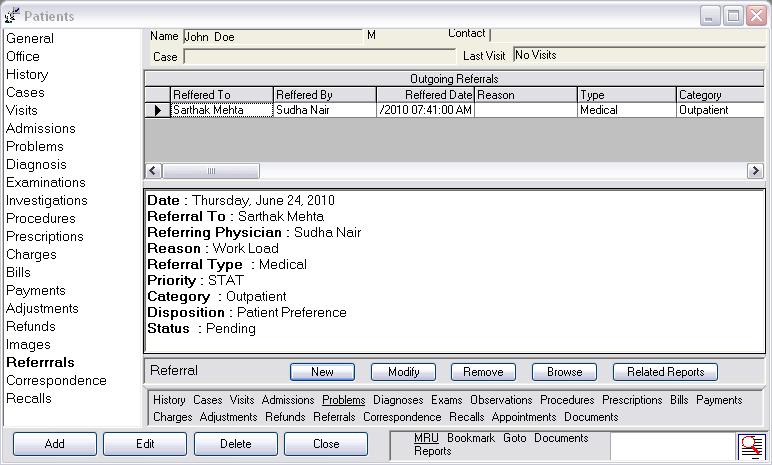Open the Appointments report link

click(524, 417)
